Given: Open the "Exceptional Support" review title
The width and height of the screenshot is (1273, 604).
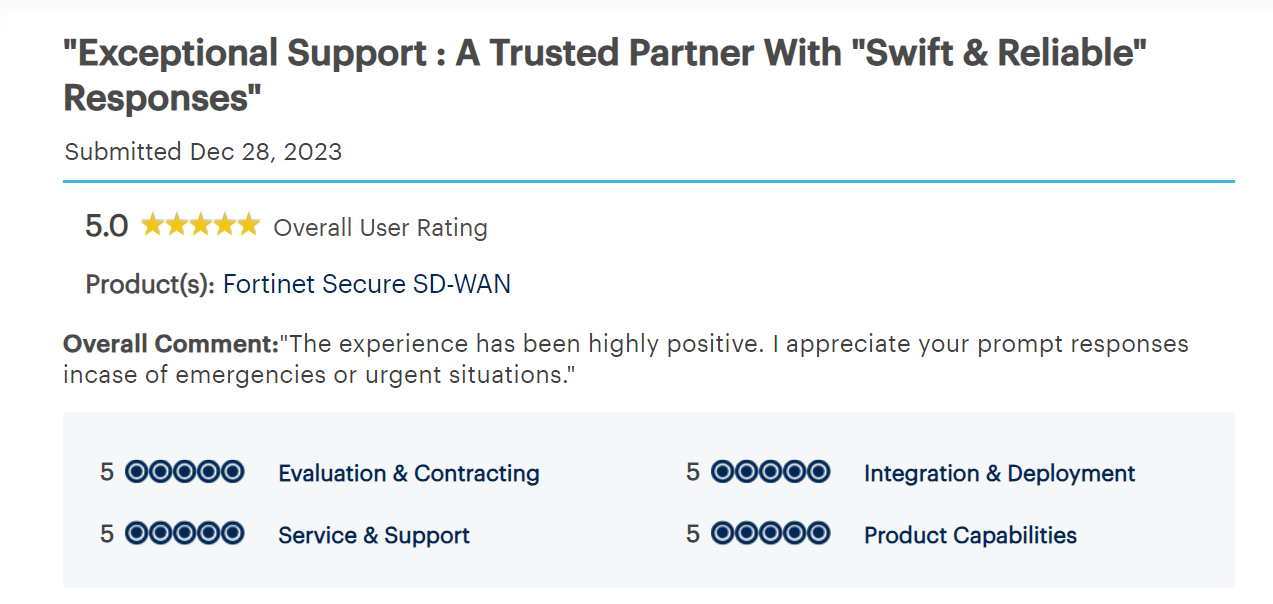Looking at the screenshot, I should (x=603, y=75).
